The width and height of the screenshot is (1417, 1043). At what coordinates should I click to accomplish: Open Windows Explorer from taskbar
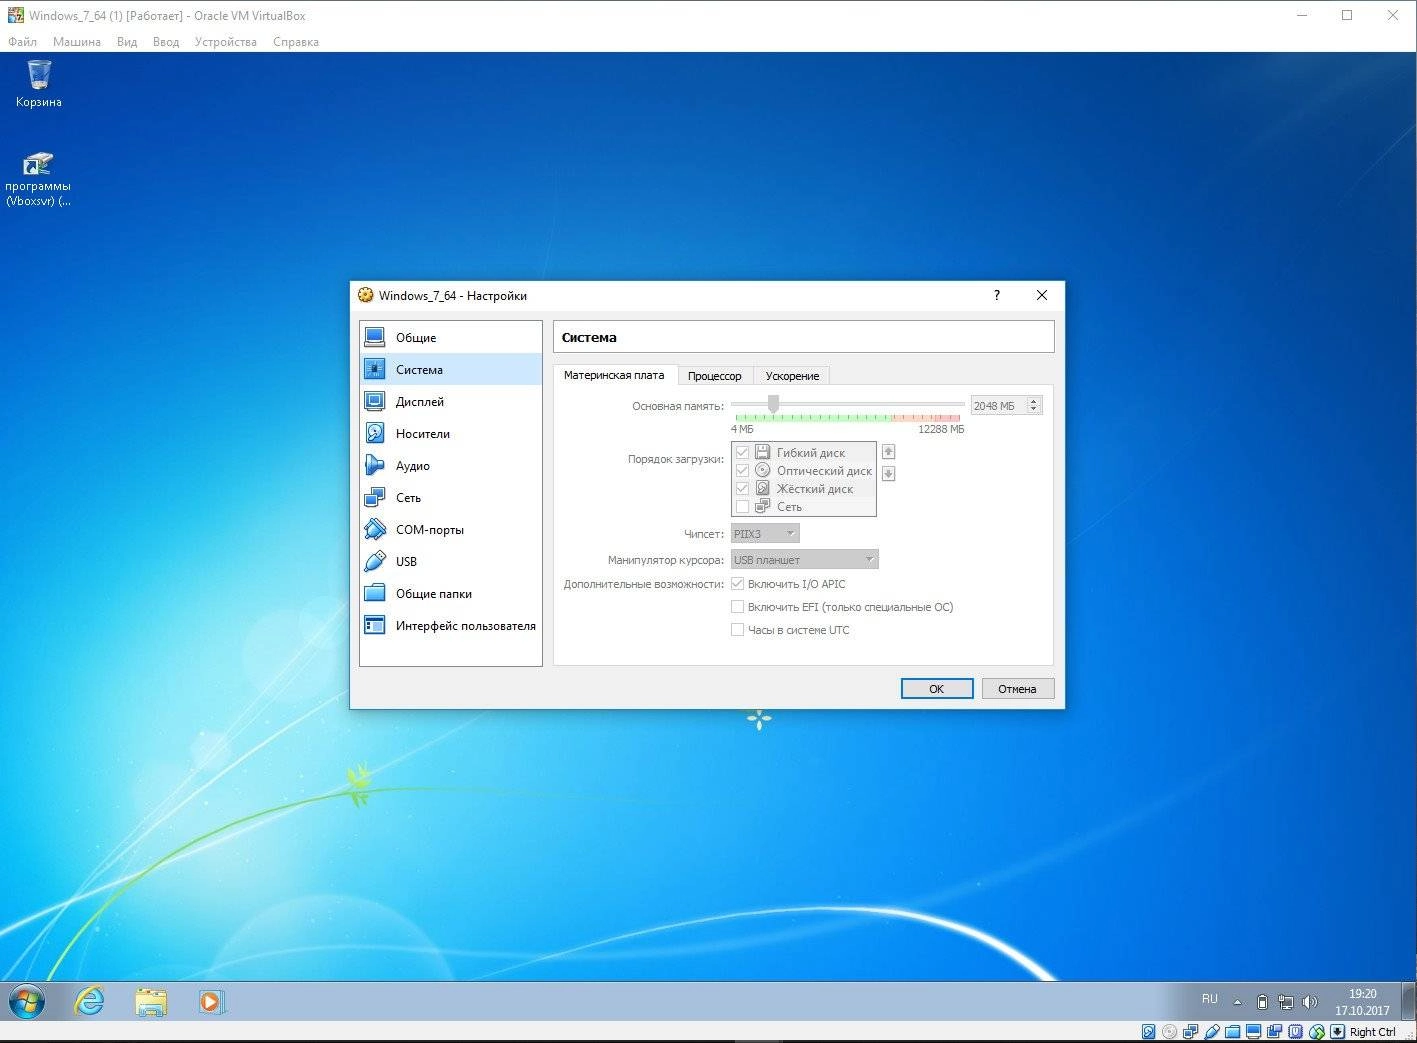(x=151, y=1002)
